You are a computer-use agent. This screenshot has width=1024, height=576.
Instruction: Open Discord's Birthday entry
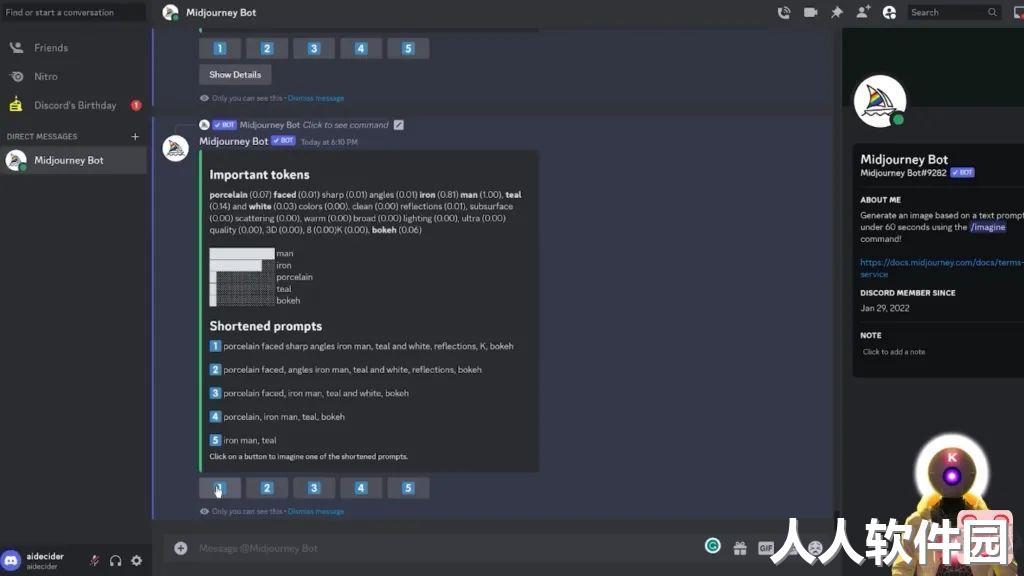73,105
